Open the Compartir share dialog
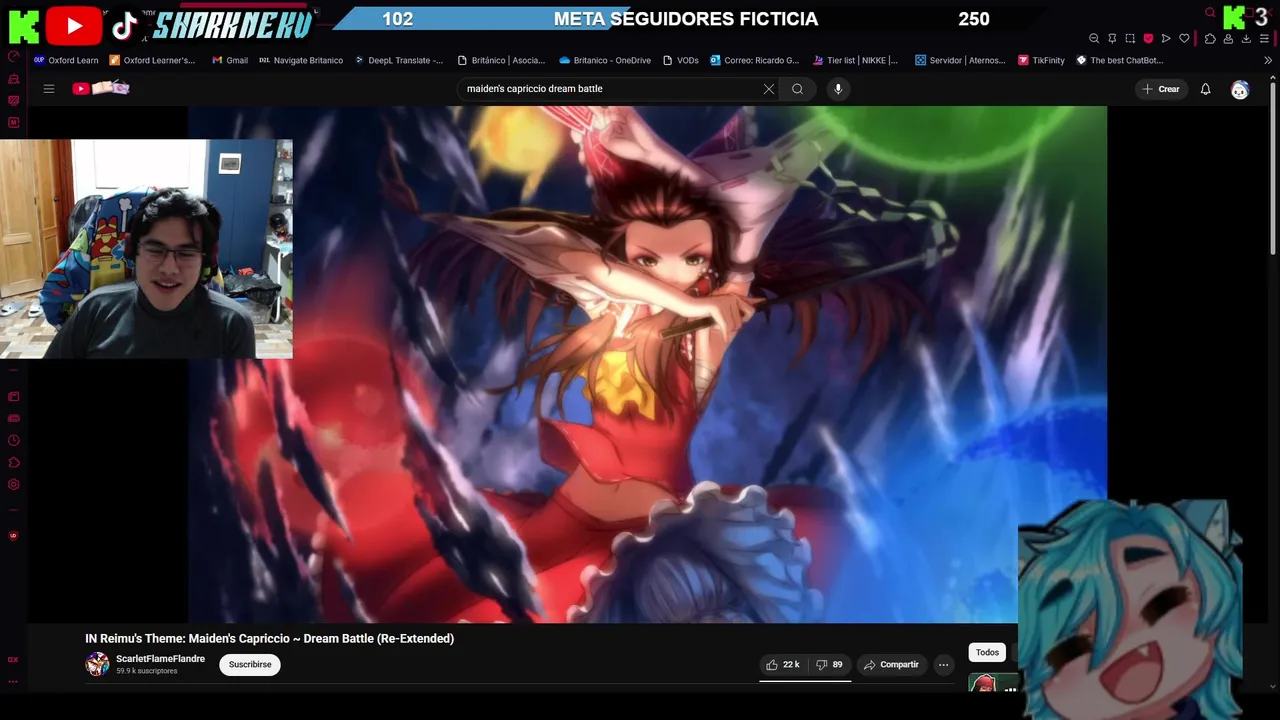Viewport: 1280px width, 720px height. tap(891, 665)
